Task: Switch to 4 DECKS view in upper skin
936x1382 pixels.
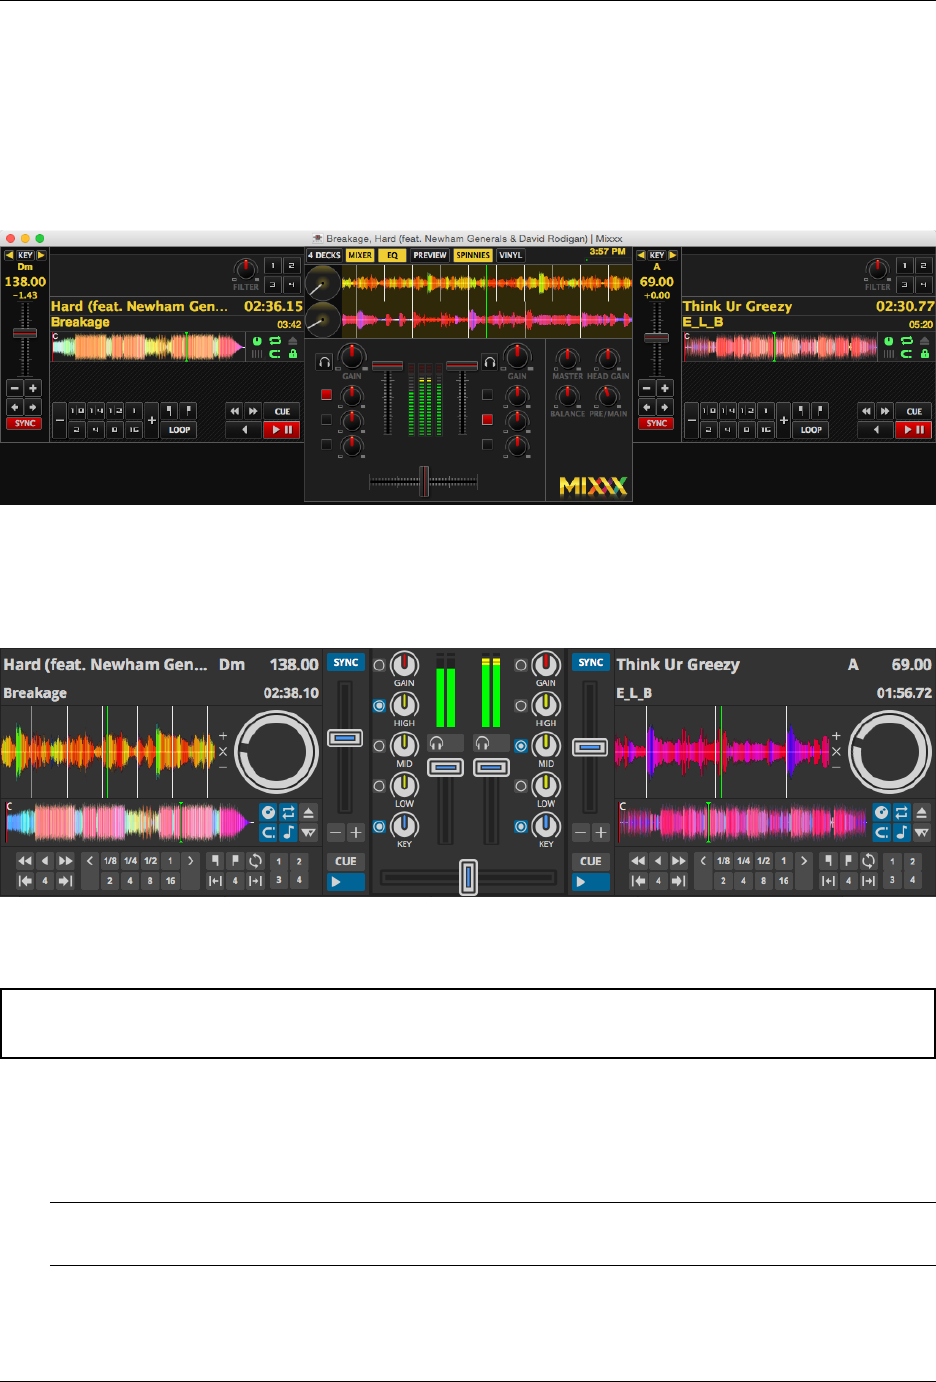Action: click(x=324, y=255)
